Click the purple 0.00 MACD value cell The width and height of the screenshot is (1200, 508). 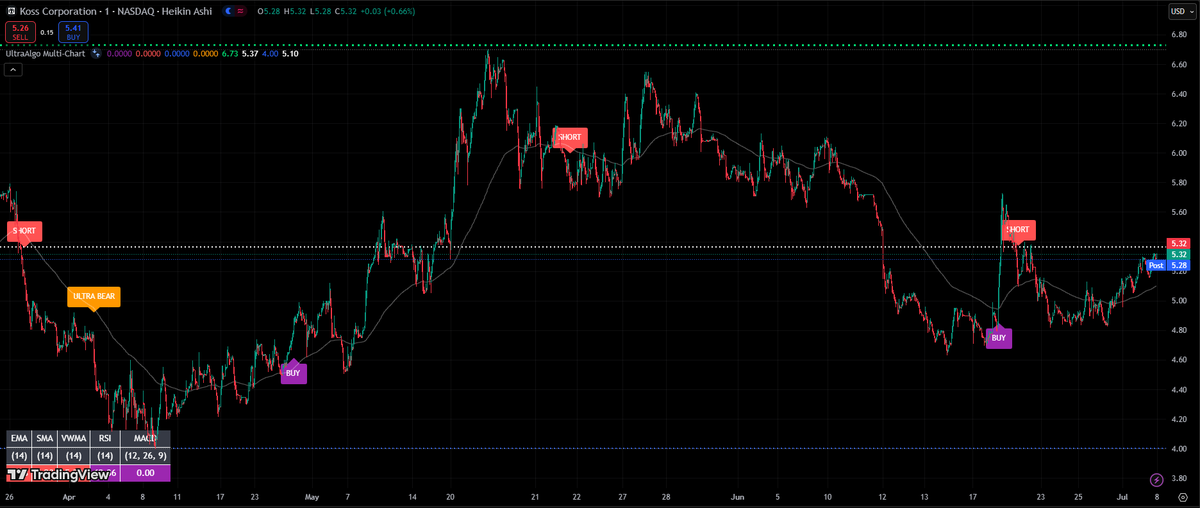pyautogui.click(x=145, y=472)
